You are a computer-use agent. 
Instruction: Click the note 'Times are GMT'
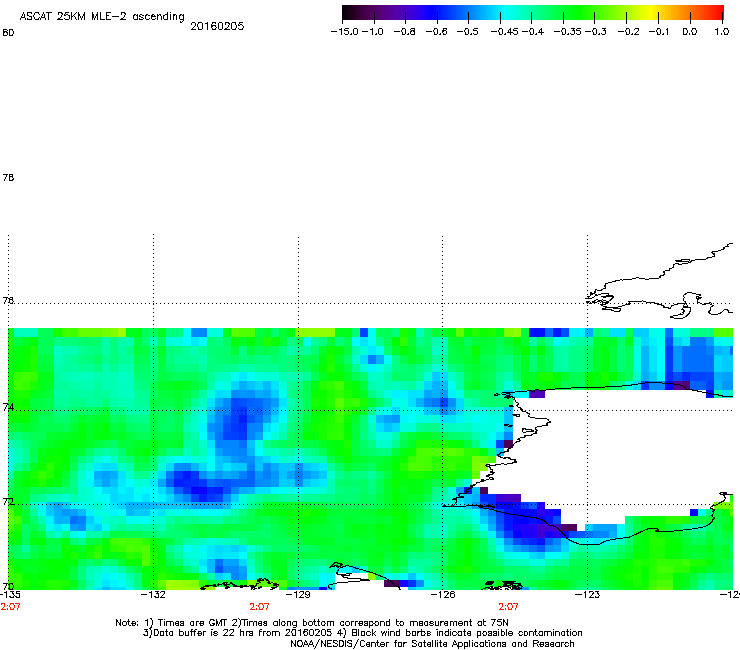coord(193,623)
